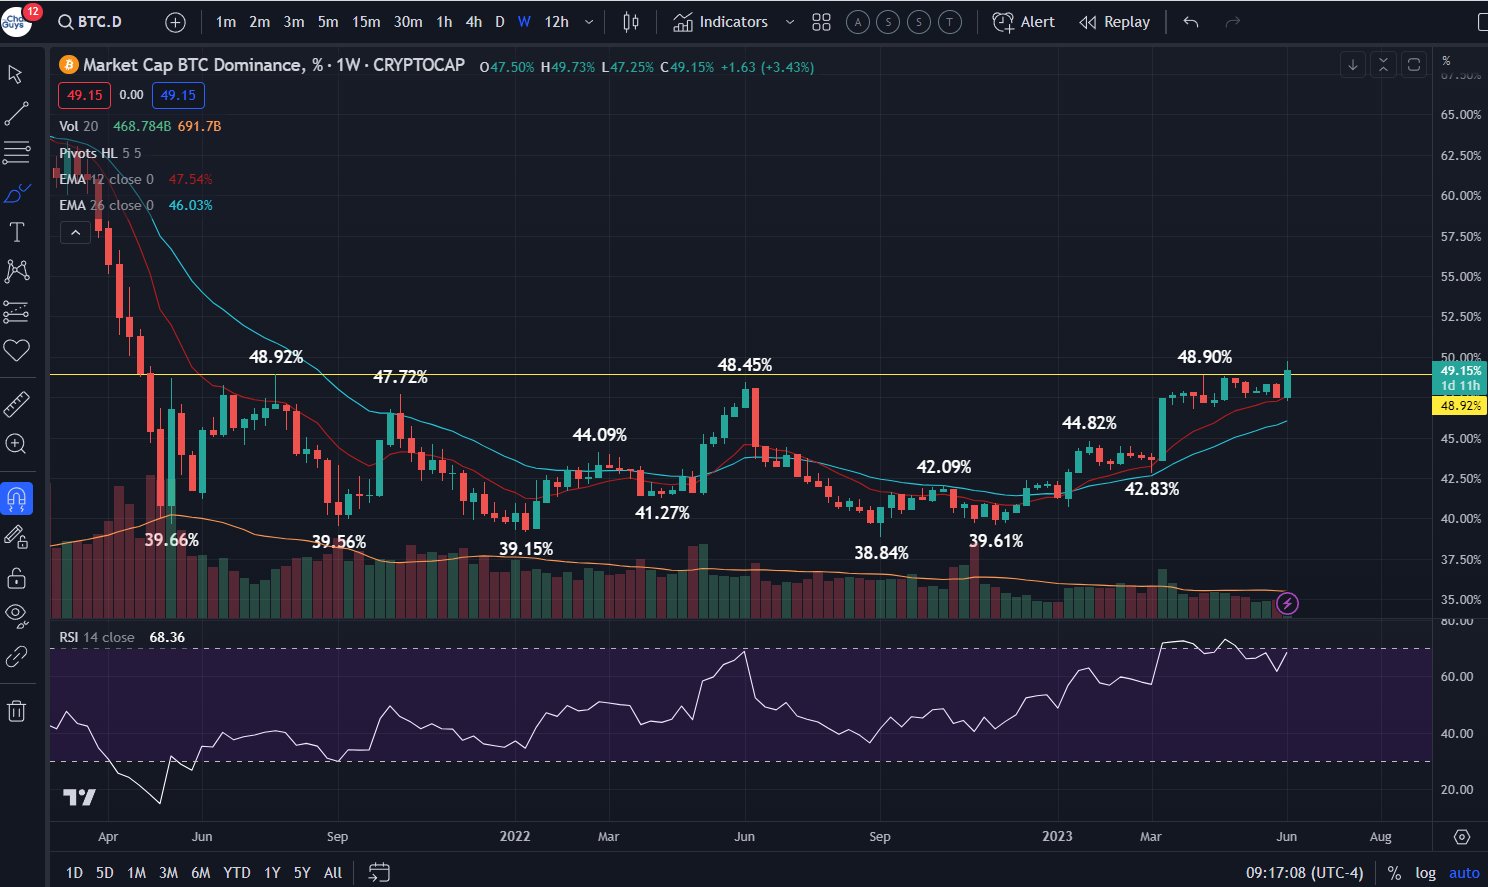Screen dimensions: 1488x887
Task: Select the weekly W timeframe
Action: (x=524, y=22)
